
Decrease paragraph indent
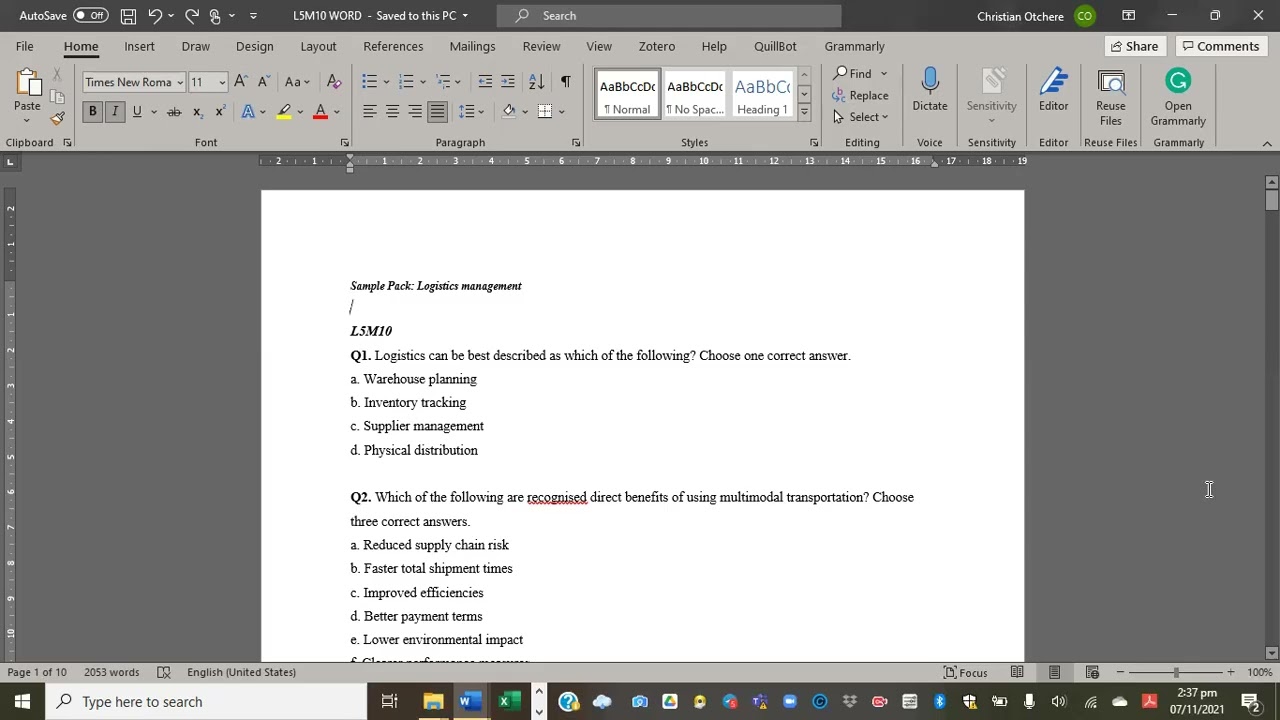485,82
